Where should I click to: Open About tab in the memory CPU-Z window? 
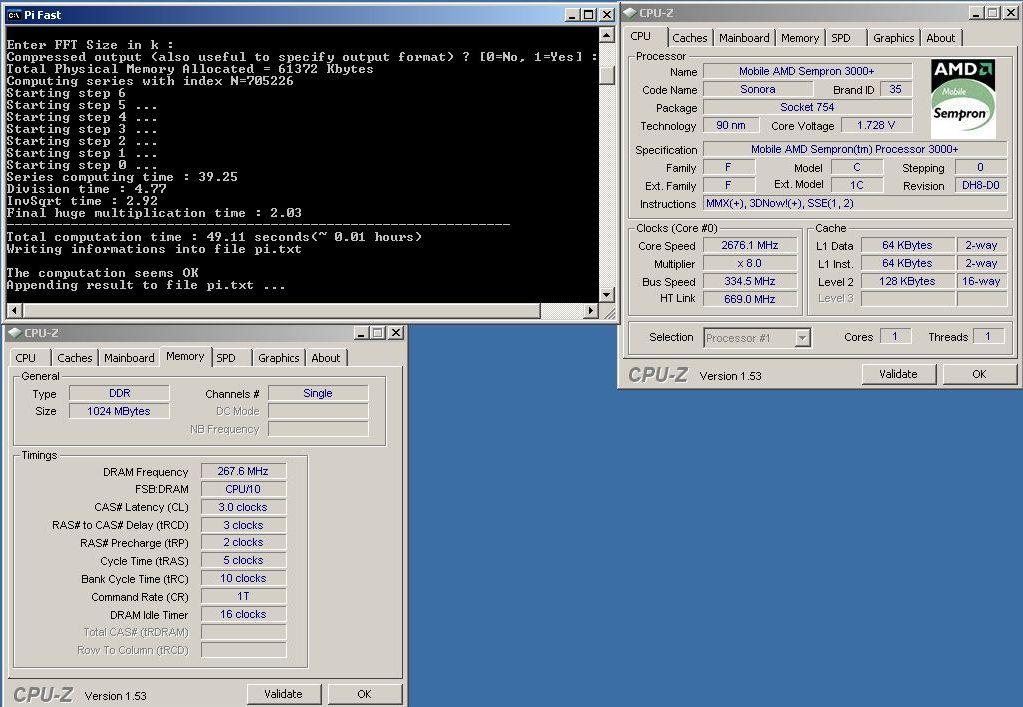click(x=326, y=358)
